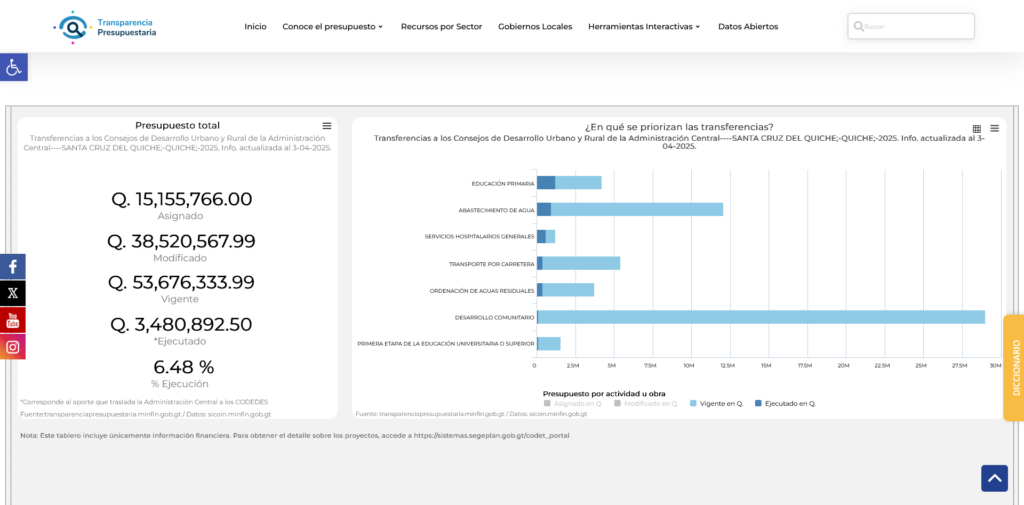
Task: Click the Transparencia Presupuestaria logo
Action: coord(106,27)
